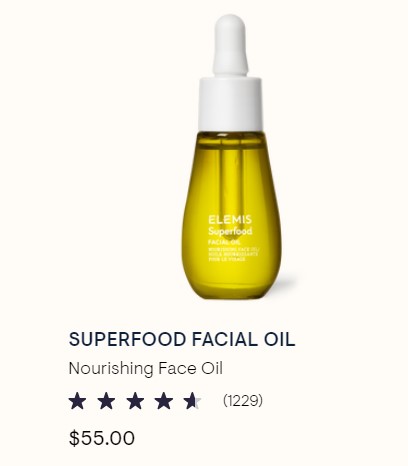Open the yellow oil bottle product image
The height and width of the screenshot is (466, 408).
231,157
